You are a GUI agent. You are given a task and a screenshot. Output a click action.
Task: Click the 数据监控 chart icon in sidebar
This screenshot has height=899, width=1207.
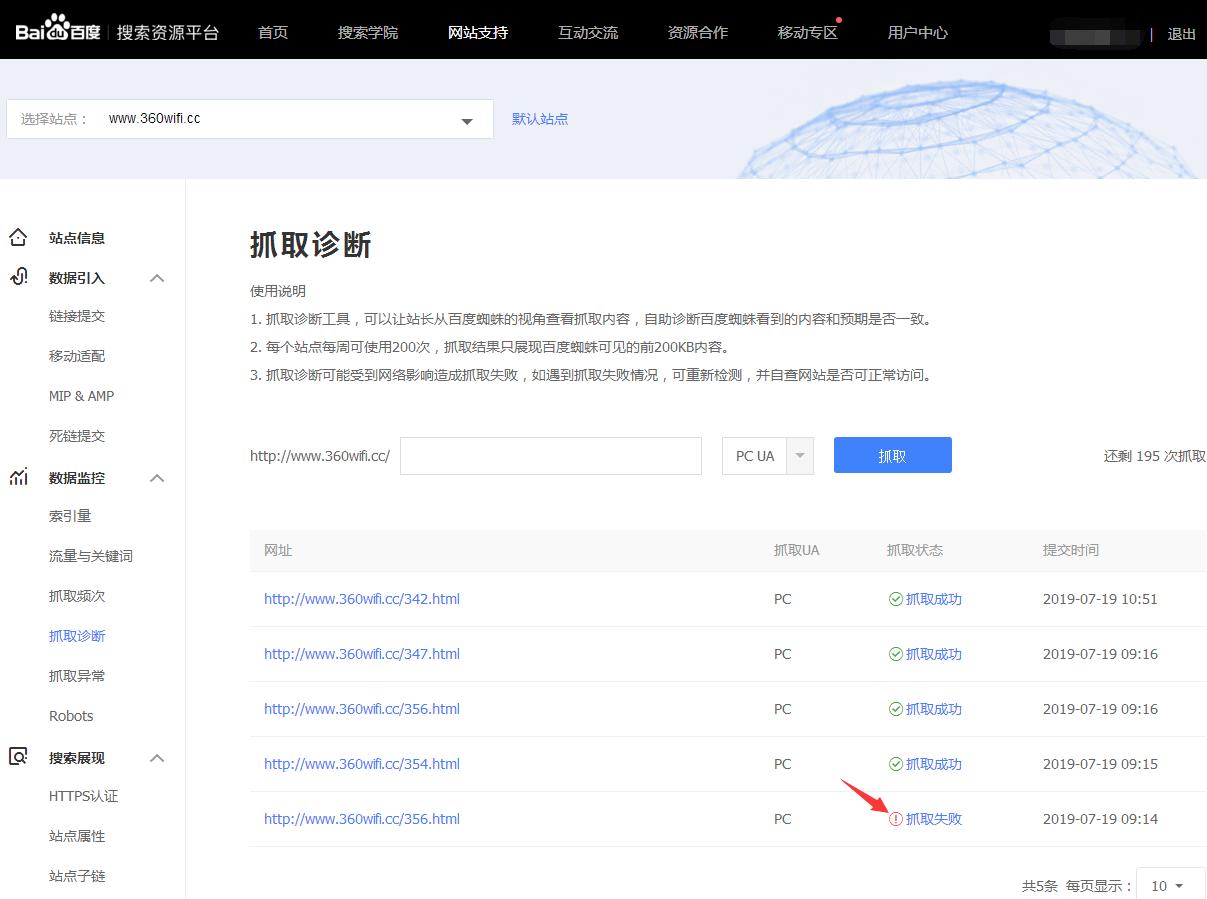pos(17,477)
